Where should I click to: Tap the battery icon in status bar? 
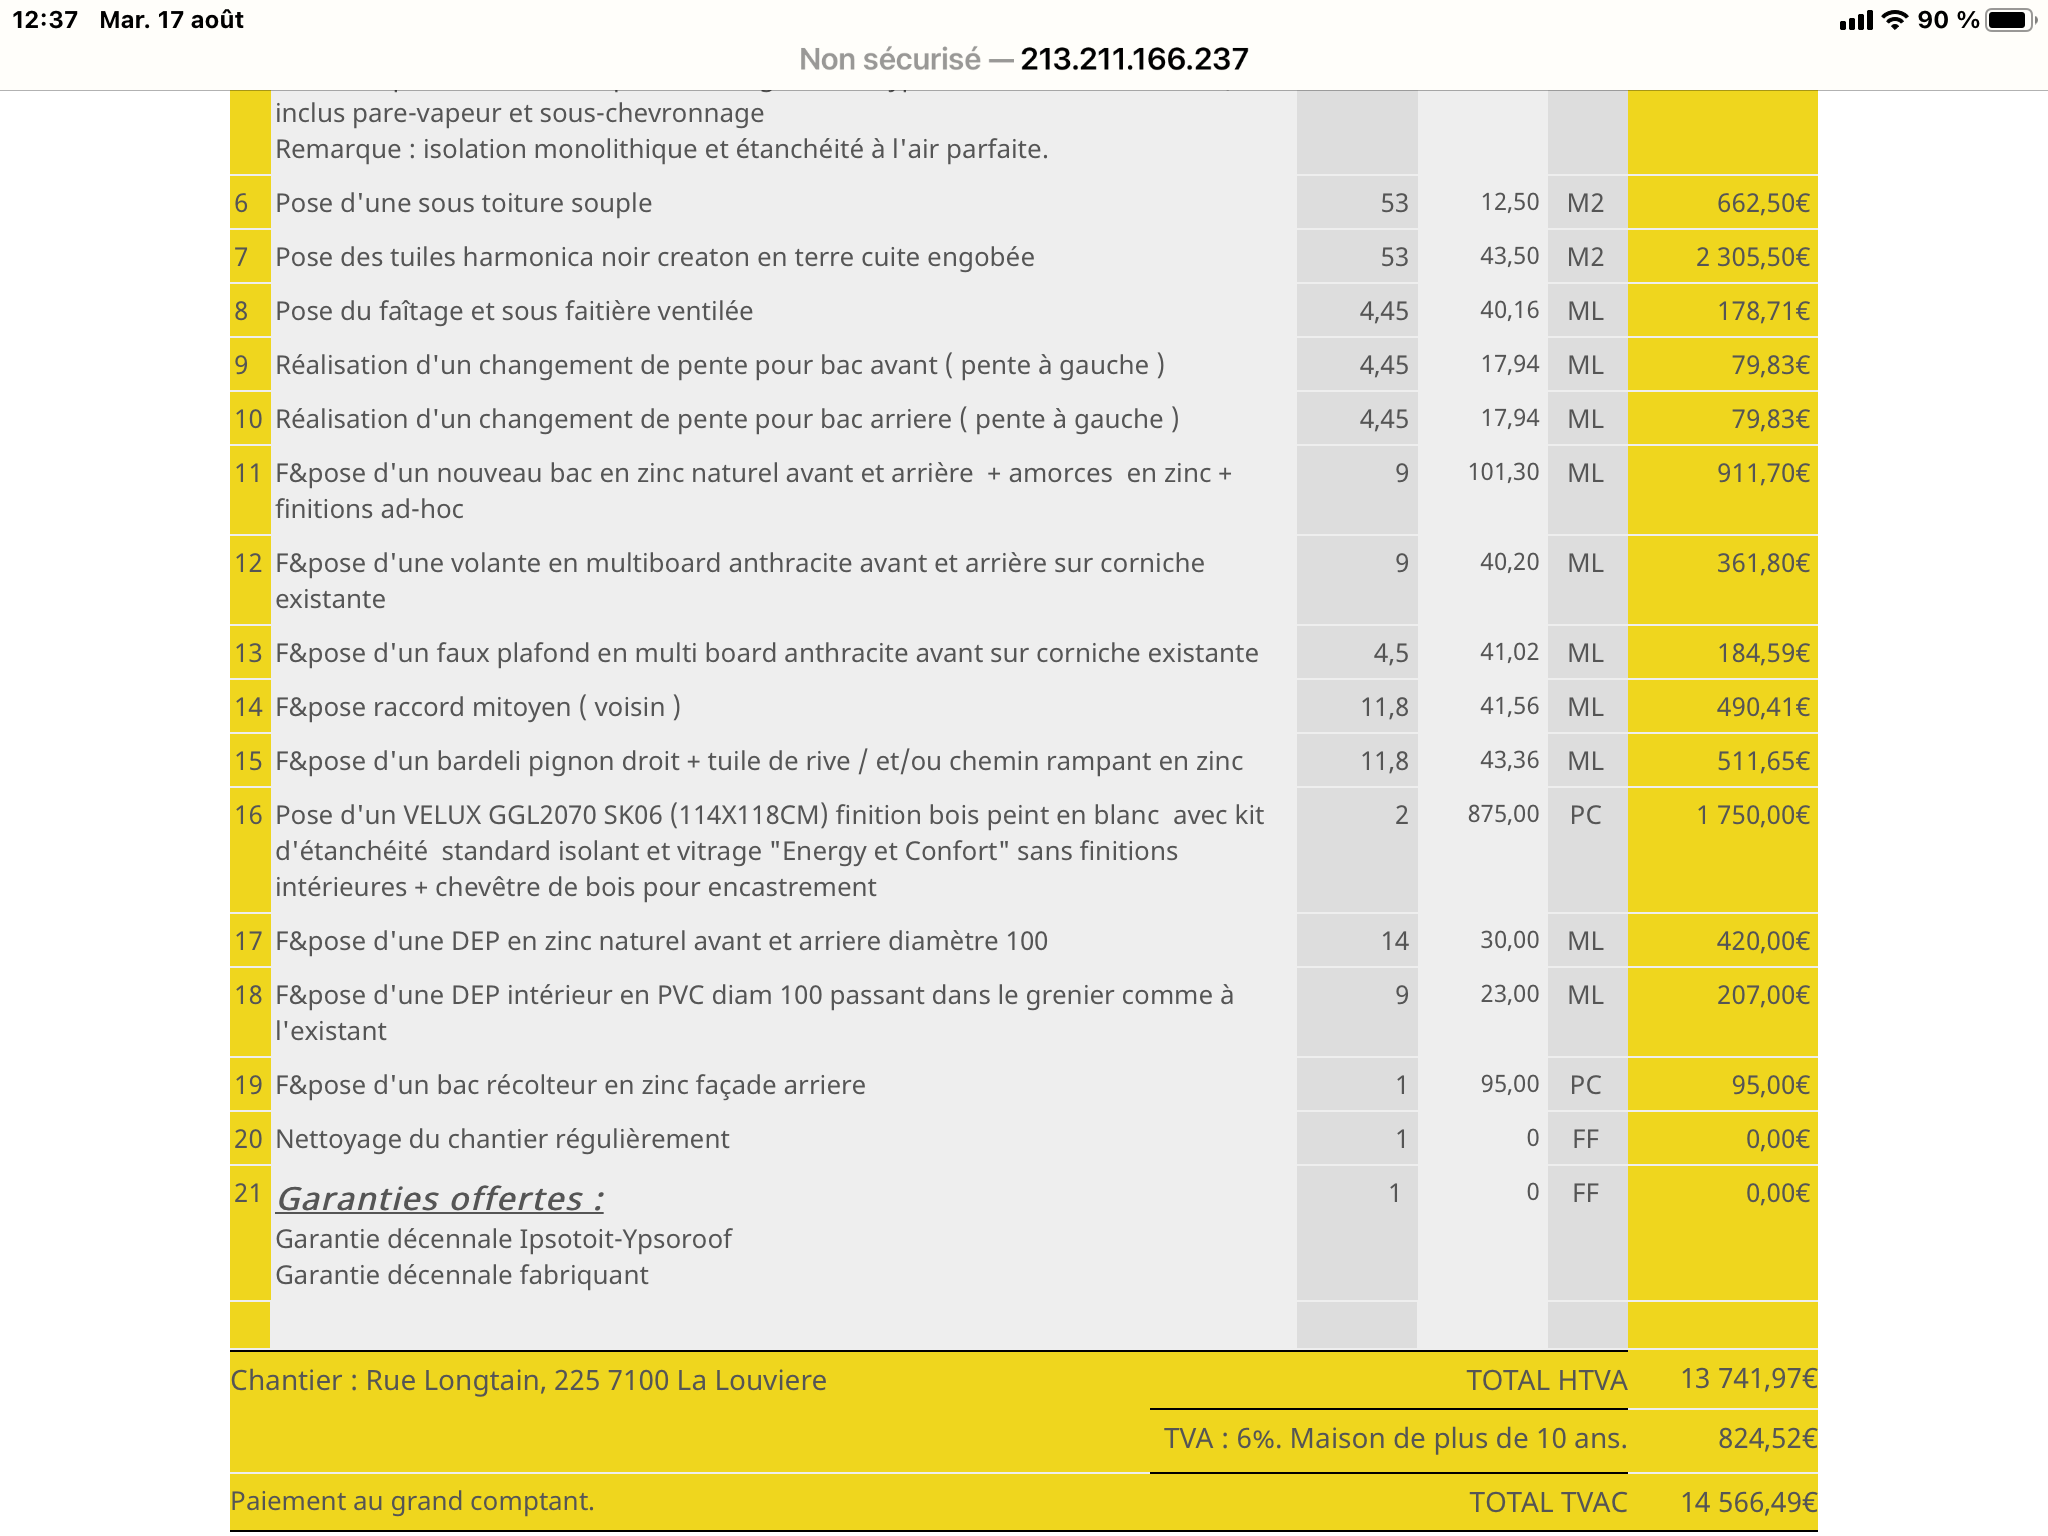pos(2010,20)
